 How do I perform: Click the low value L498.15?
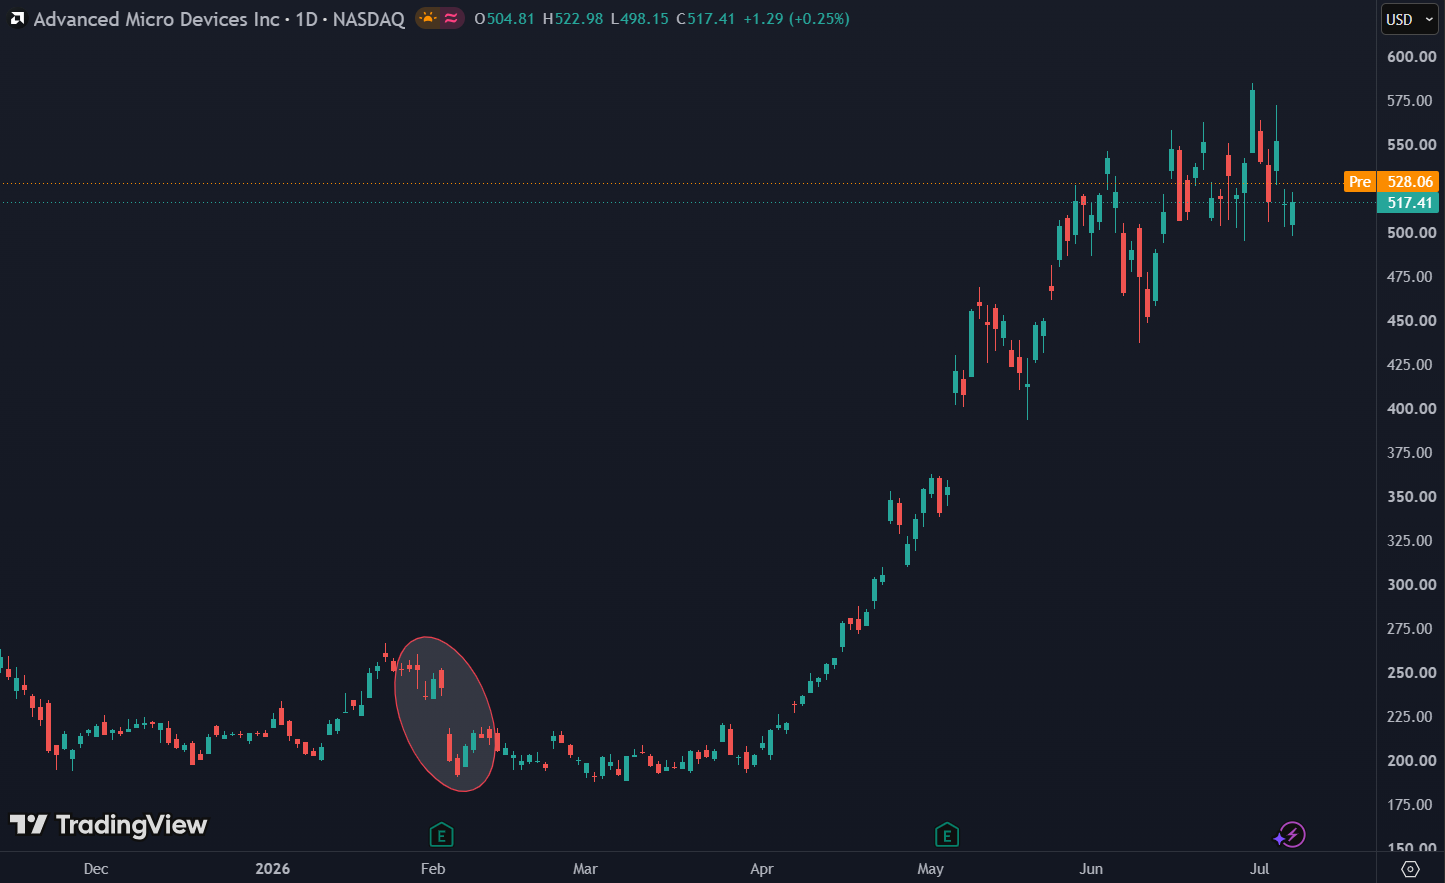point(640,19)
